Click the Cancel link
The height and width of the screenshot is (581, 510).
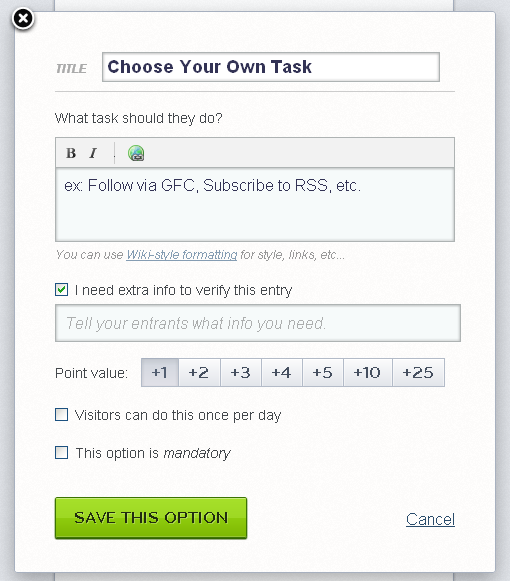(430, 519)
